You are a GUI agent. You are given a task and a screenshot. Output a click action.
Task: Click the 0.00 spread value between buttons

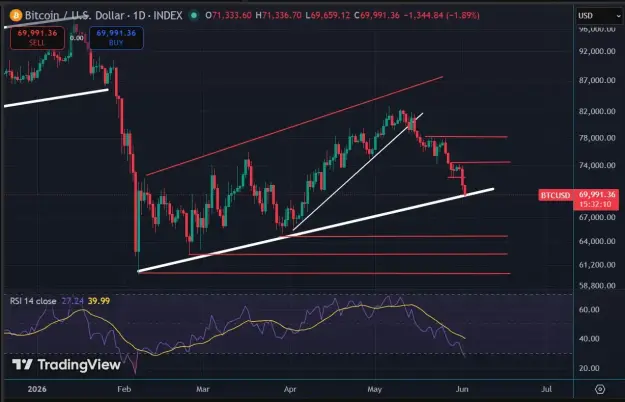point(77,38)
